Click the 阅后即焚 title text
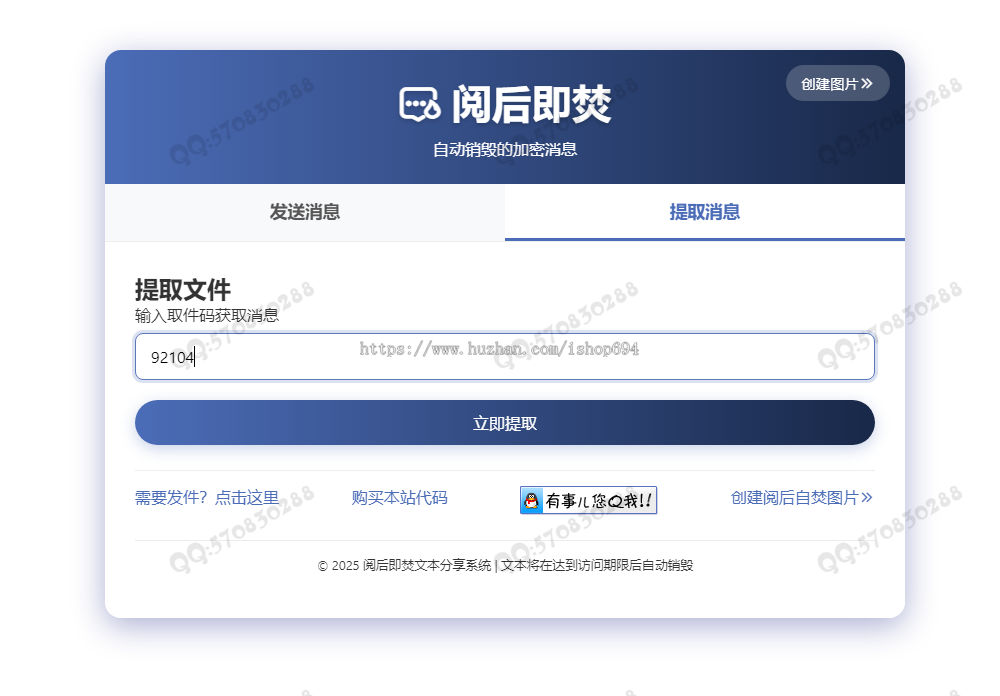This screenshot has height=696, width=1000. (x=531, y=105)
